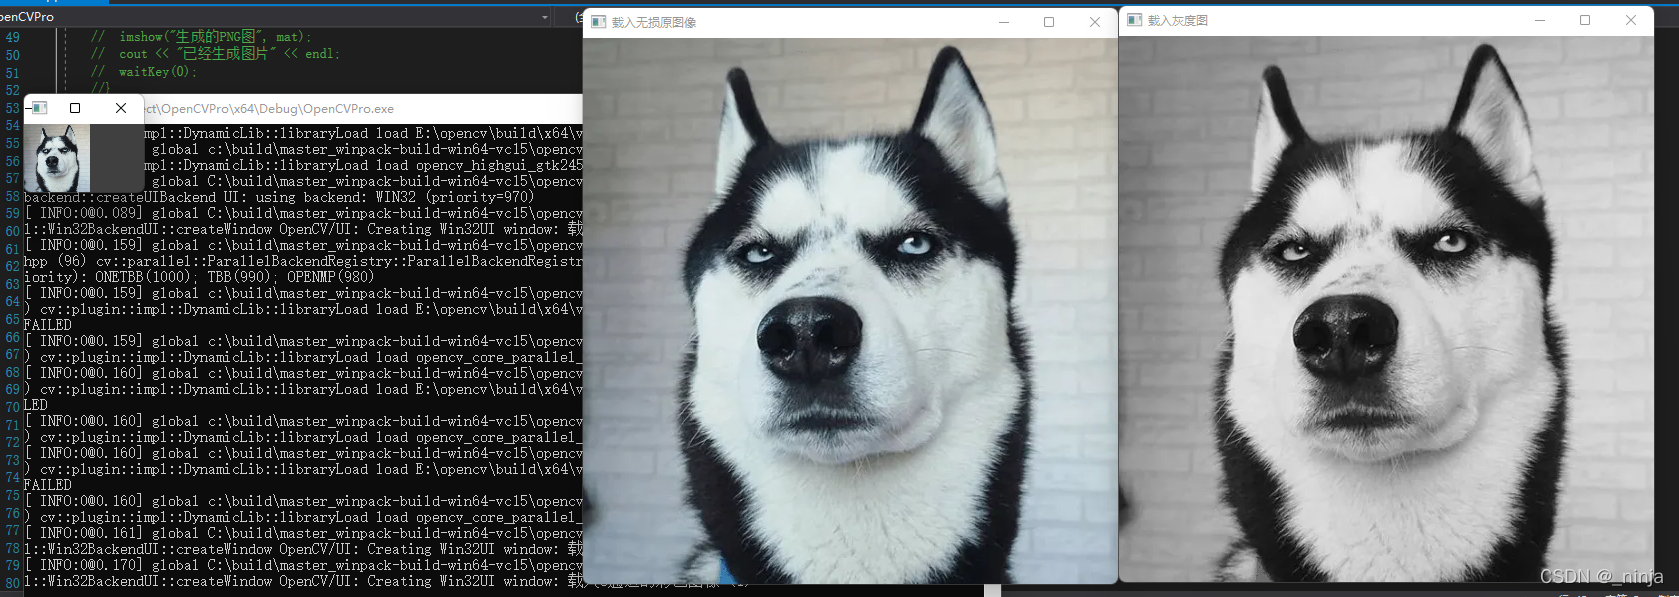
Task: Click console line 'ONETBB(1000); TBB(990); OPENMP(980)'
Action: pos(199,277)
